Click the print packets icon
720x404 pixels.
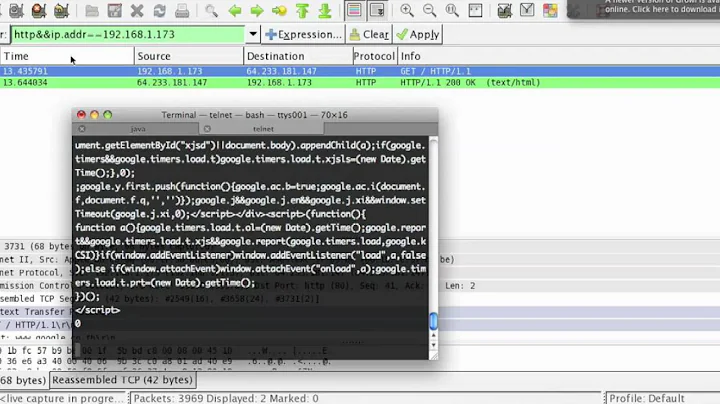click(182, 11)
